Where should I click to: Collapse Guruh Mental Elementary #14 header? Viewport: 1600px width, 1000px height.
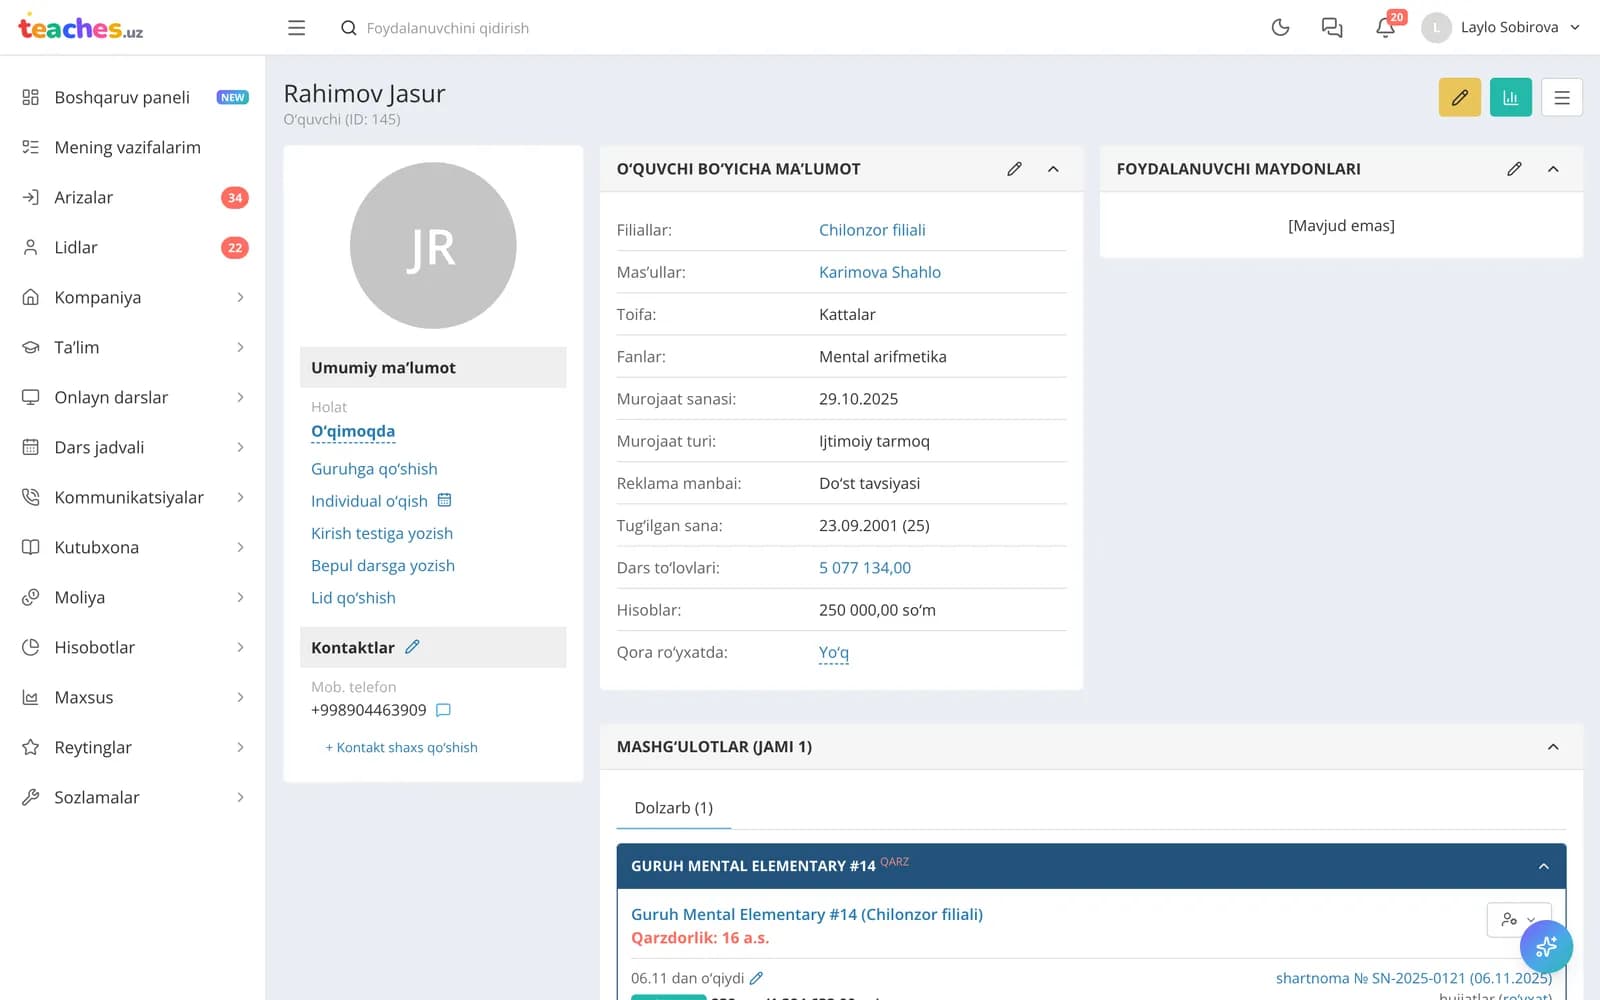click(1544, 866)
